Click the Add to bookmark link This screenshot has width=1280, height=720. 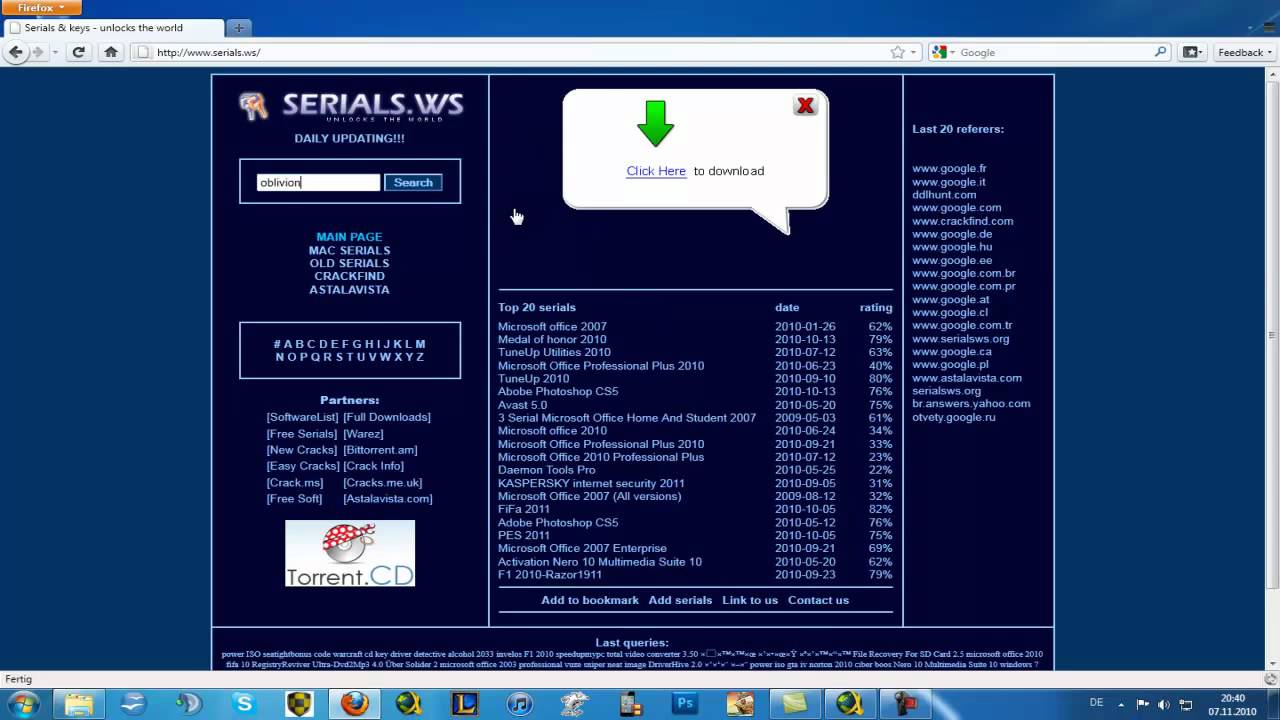[590, 600]
